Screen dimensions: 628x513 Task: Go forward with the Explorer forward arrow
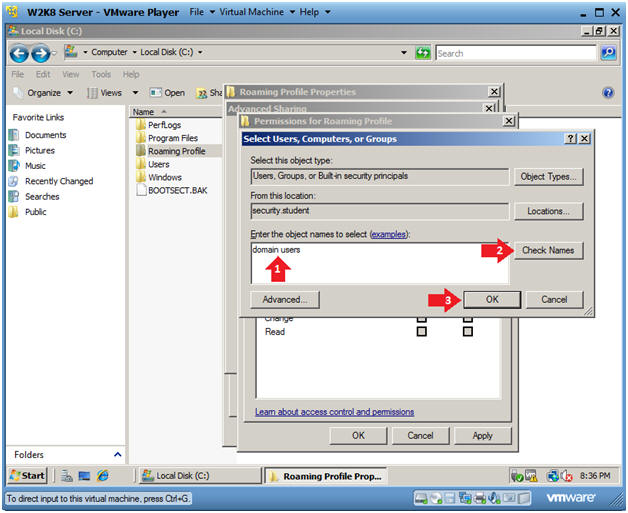(x=40, y=53)
